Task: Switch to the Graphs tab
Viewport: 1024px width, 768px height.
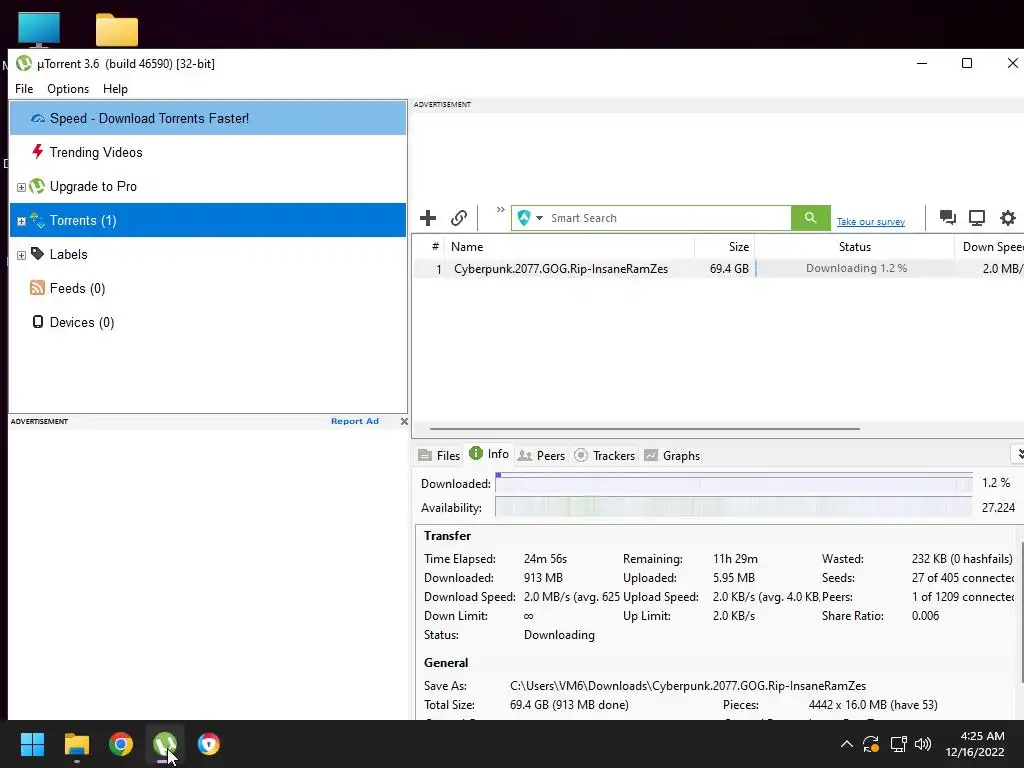Action: 672,456
